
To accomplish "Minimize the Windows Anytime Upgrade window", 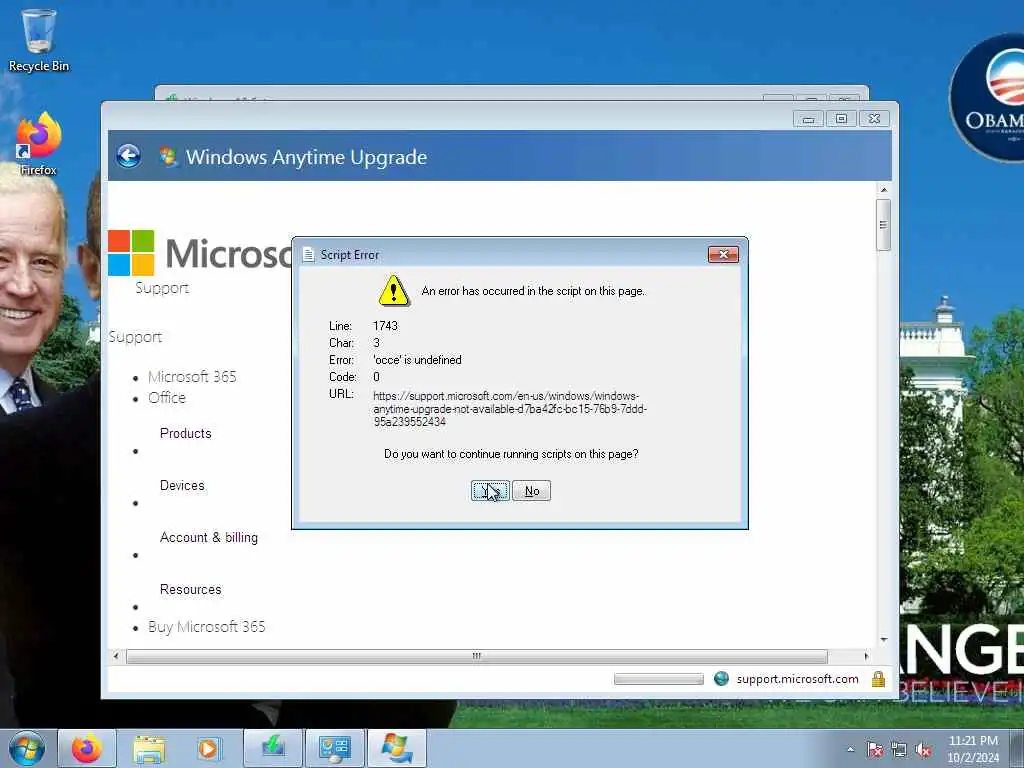I will [x=808, y=119].
